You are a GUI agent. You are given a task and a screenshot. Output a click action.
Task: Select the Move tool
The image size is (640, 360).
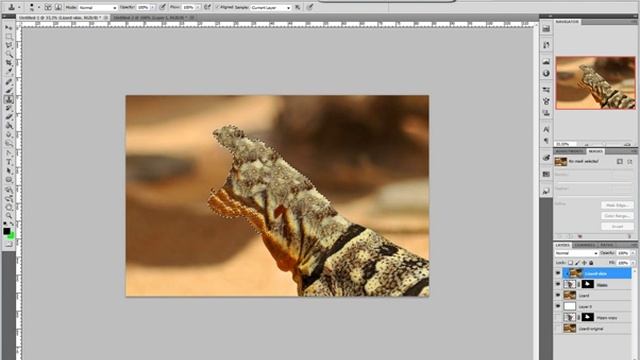point(9,28)
